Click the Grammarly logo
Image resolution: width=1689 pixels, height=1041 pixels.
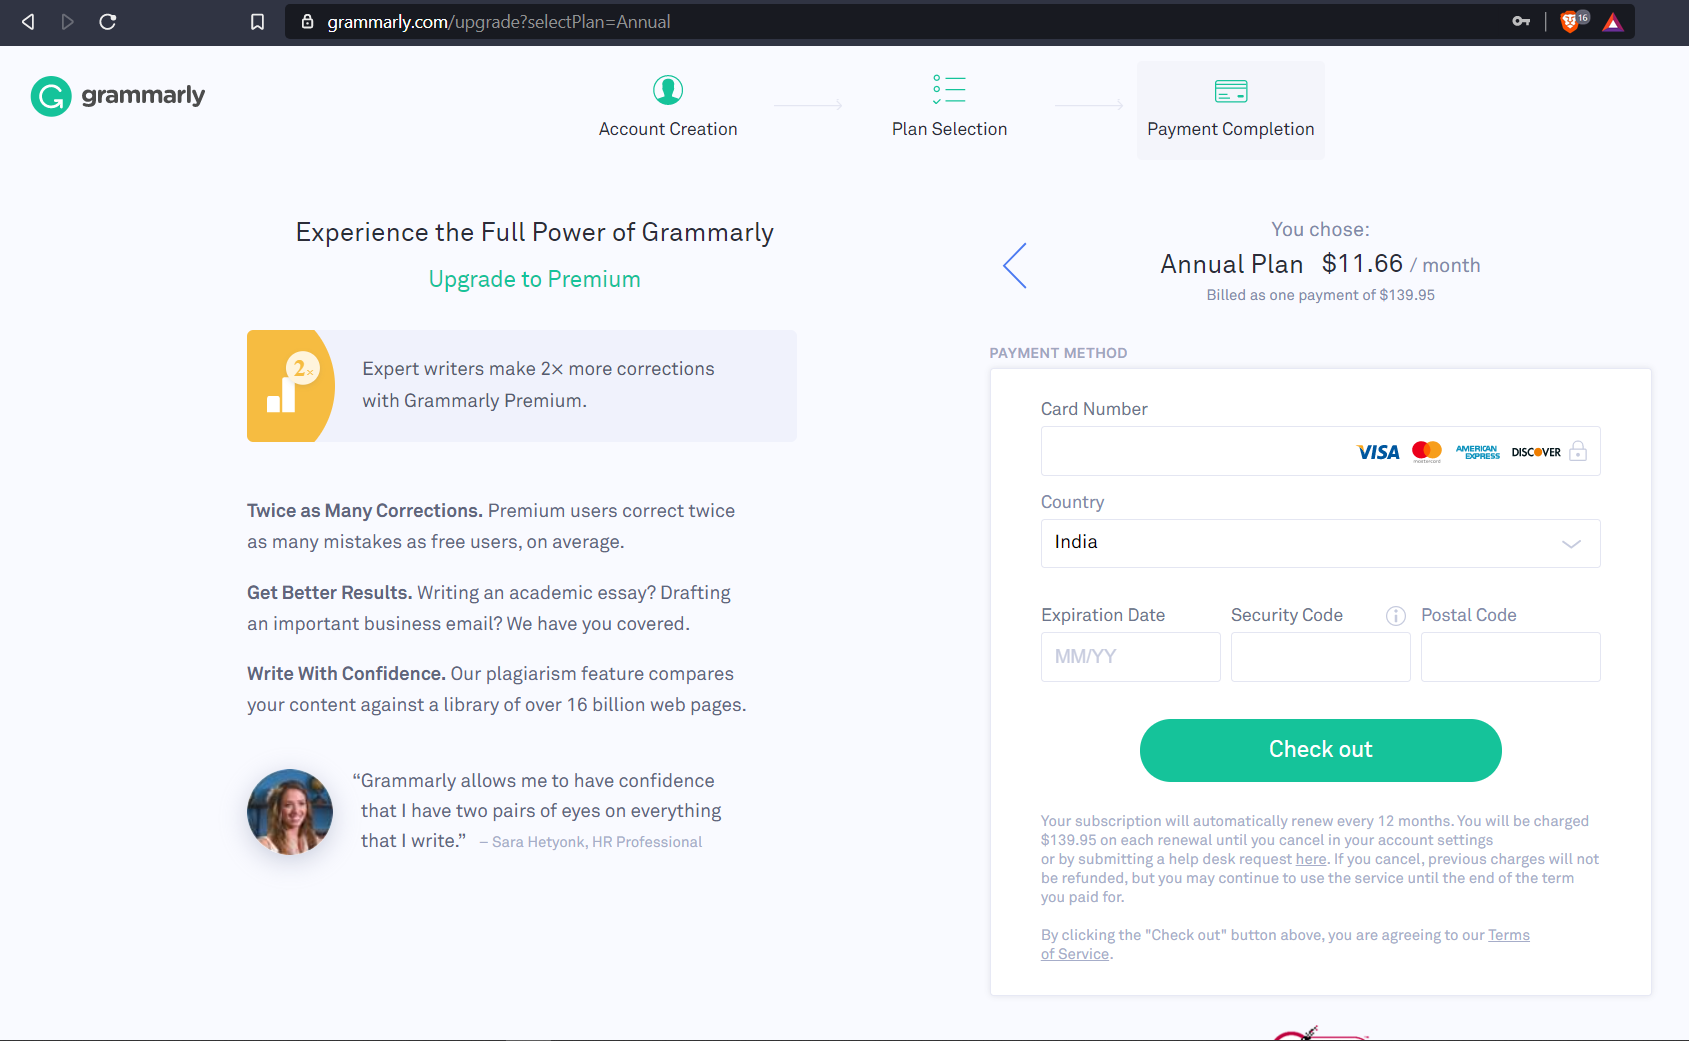[x=118, y=96]
